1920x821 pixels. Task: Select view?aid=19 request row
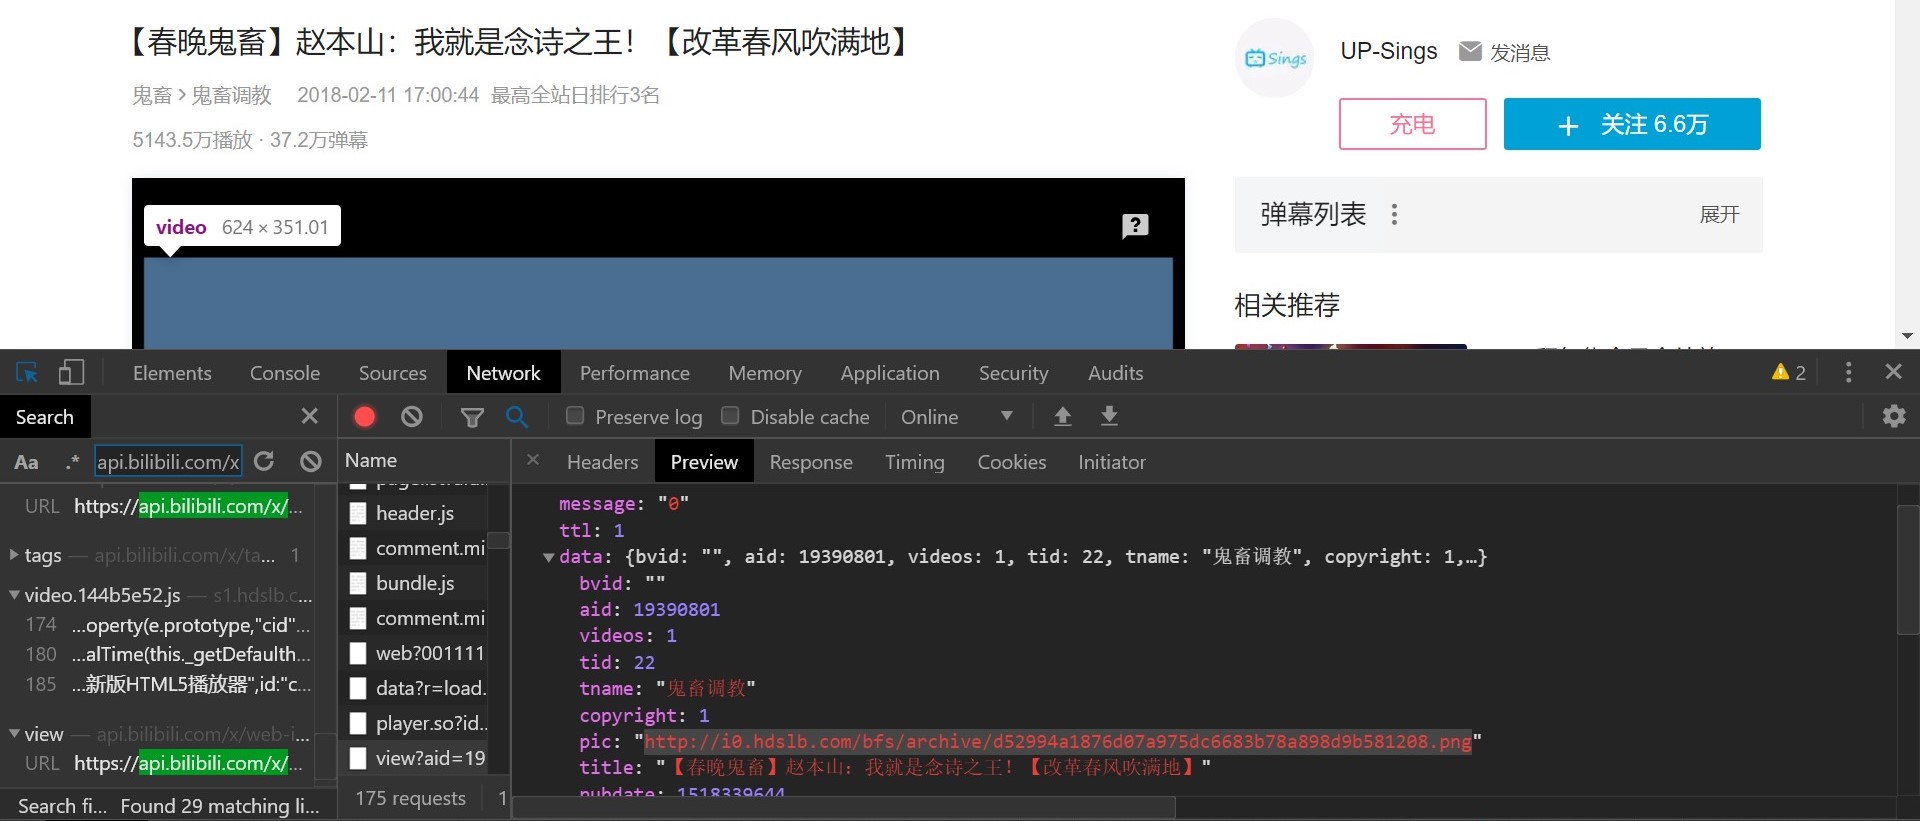coord(418,758)
